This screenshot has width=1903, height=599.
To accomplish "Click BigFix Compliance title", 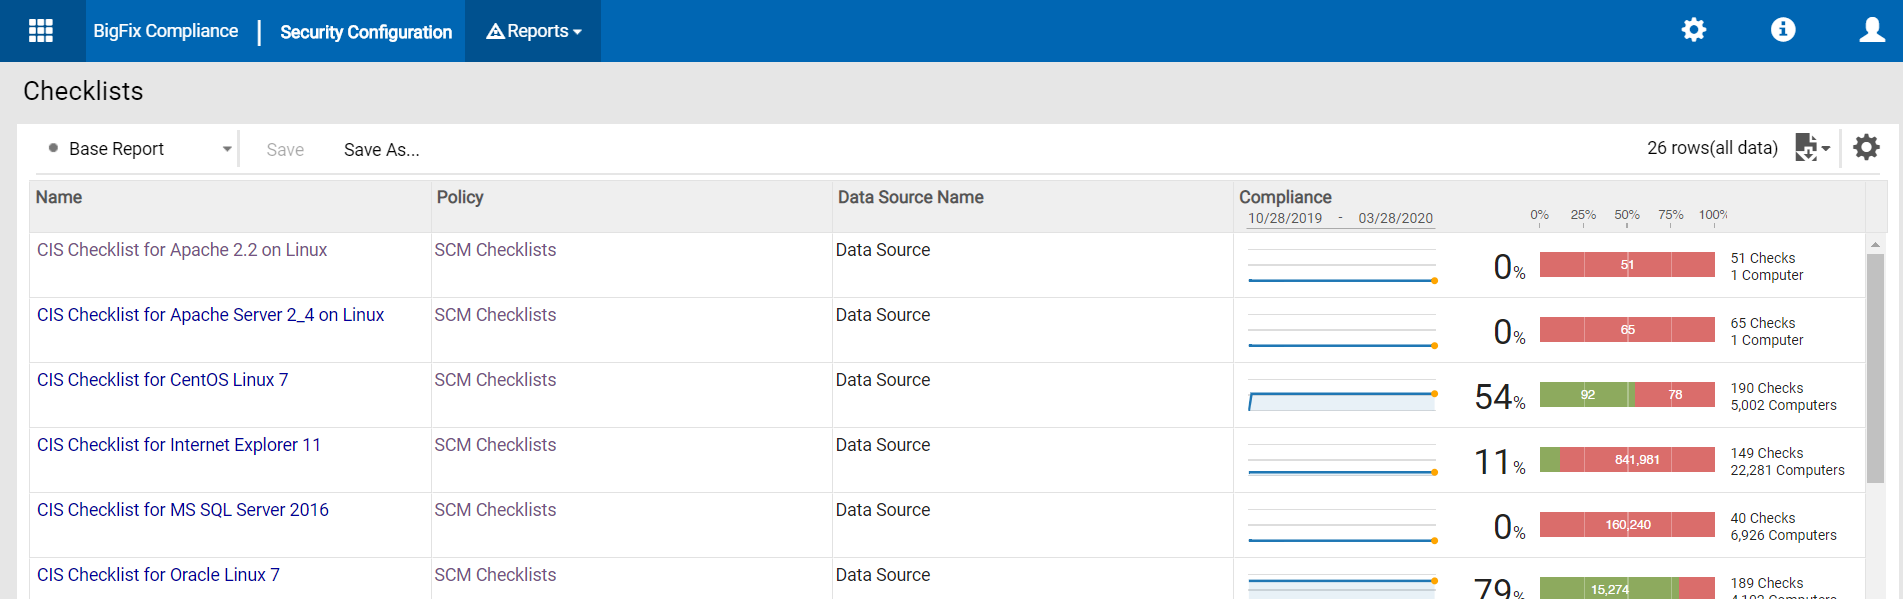I will pos(166,31).
